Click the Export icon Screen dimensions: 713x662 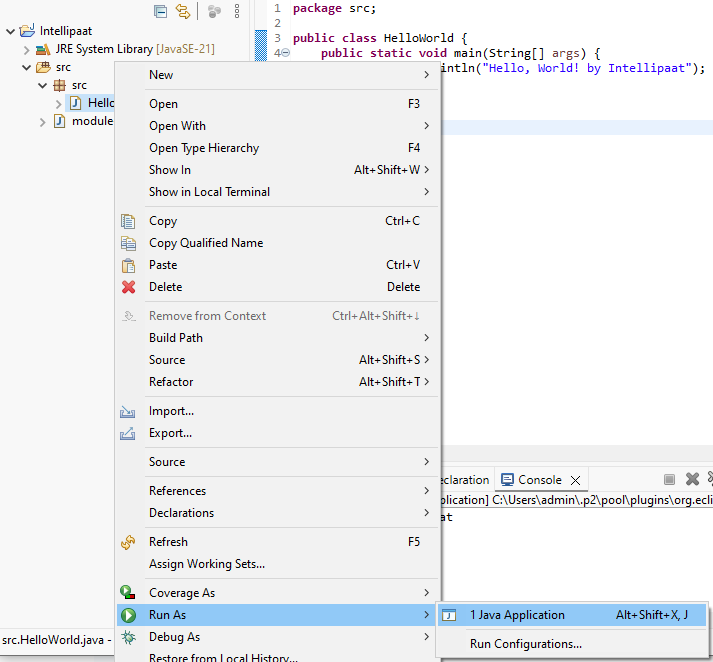[x=127, y=433]
